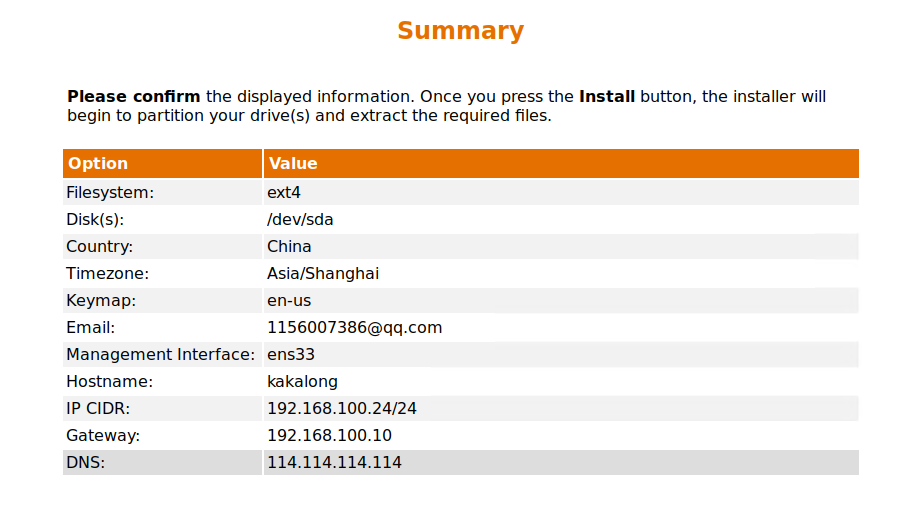Select the ext4 filesystem value
Screen dimensions: 916x505
click(284, 192)
